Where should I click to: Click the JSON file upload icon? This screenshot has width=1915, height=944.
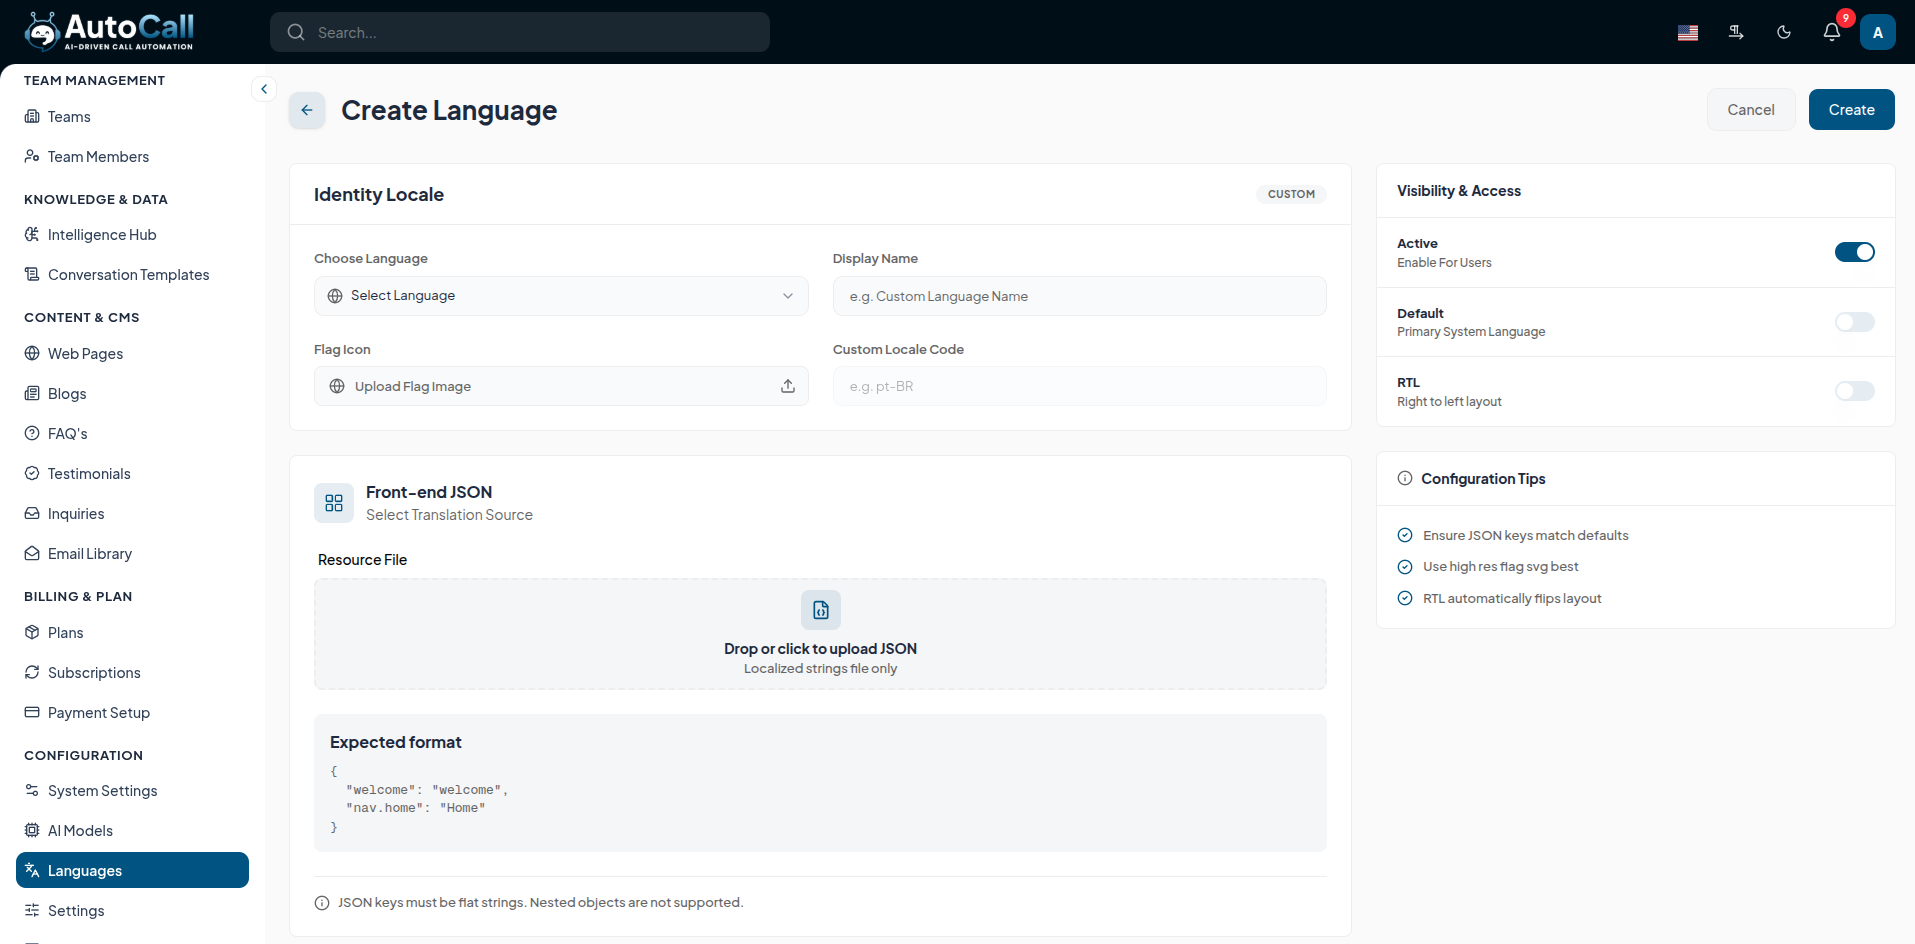click(x=821, y=610)
